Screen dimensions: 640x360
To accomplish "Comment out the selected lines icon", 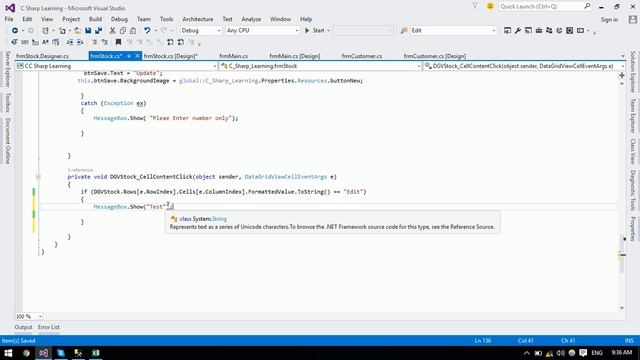I will click(94, 42).
